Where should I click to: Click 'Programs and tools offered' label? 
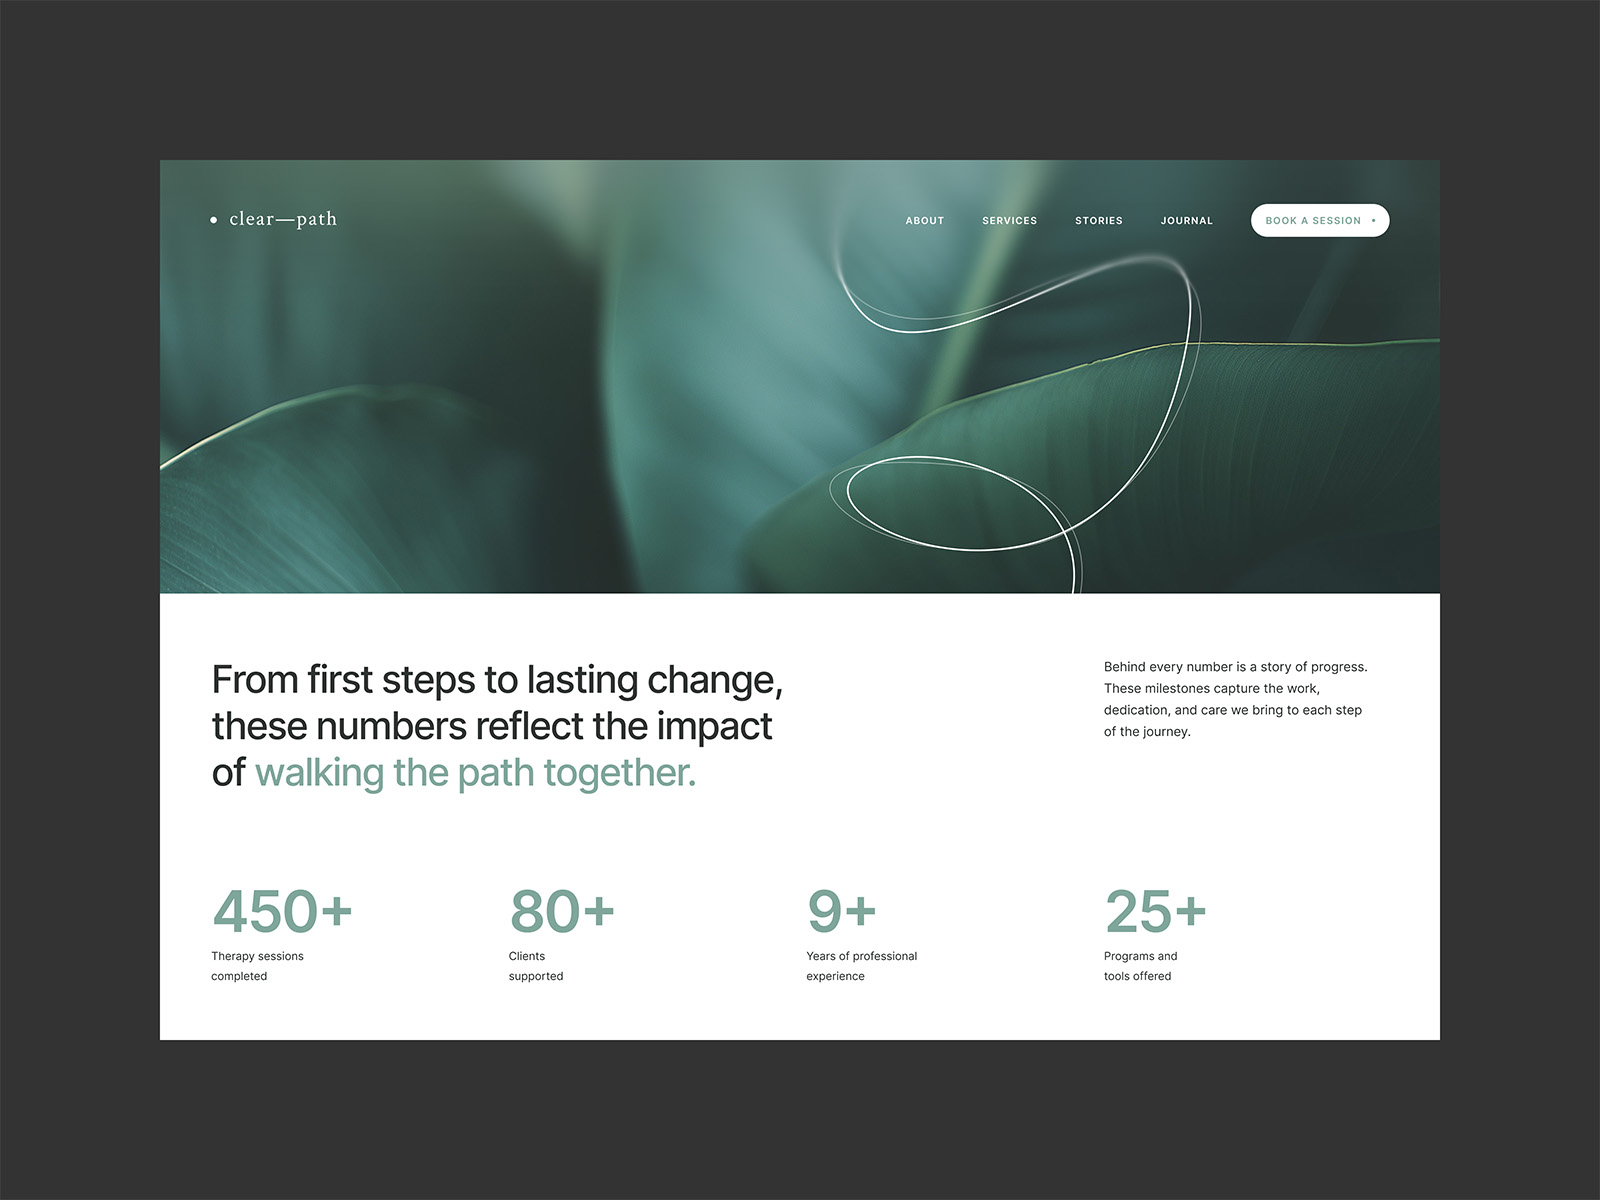1141,966
